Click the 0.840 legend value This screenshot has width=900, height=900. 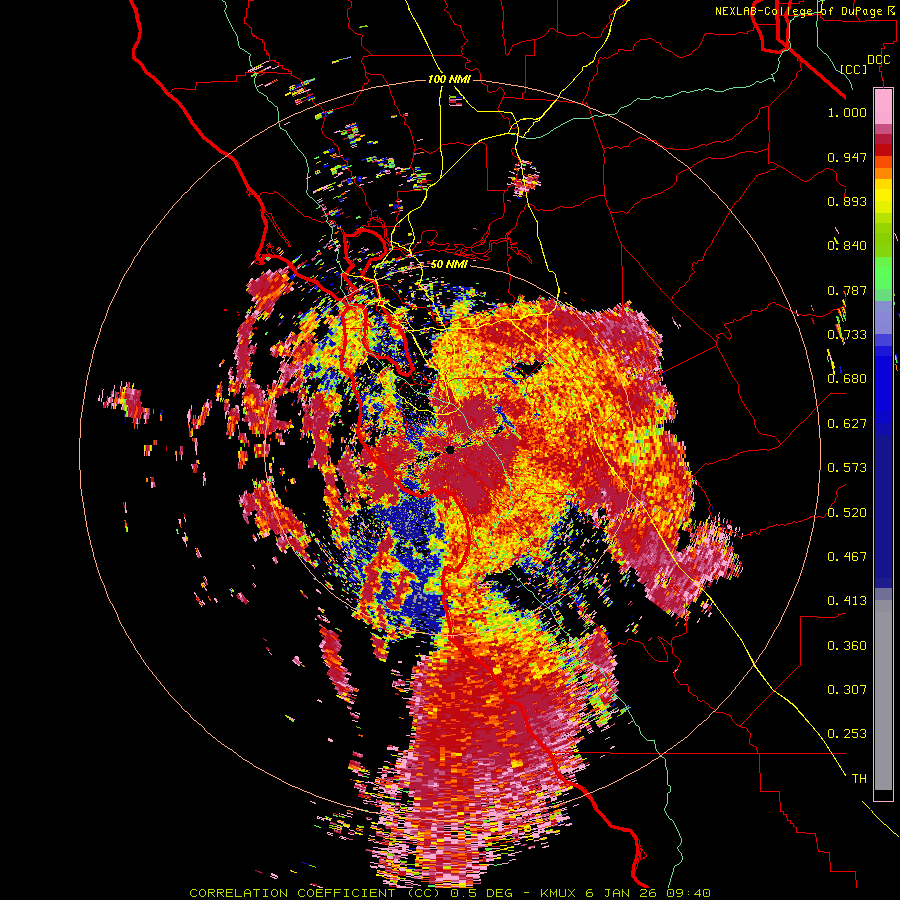coord(847,246)
